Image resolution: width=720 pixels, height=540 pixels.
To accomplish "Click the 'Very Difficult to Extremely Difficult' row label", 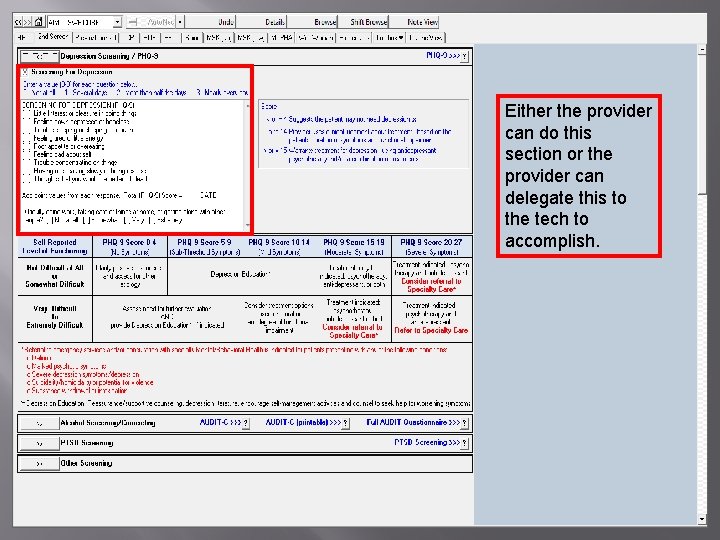I will 55,317.
